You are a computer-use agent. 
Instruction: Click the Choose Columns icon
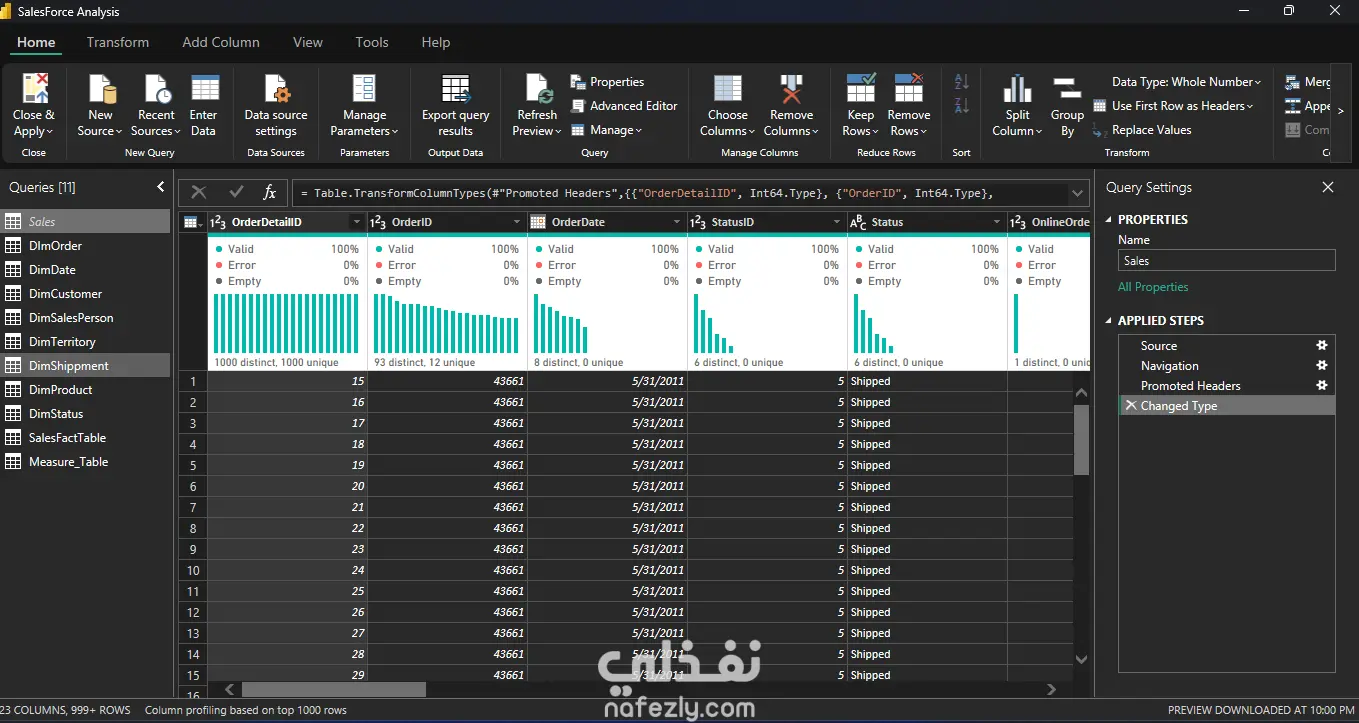pyautogui.click(x=728, y=89)
